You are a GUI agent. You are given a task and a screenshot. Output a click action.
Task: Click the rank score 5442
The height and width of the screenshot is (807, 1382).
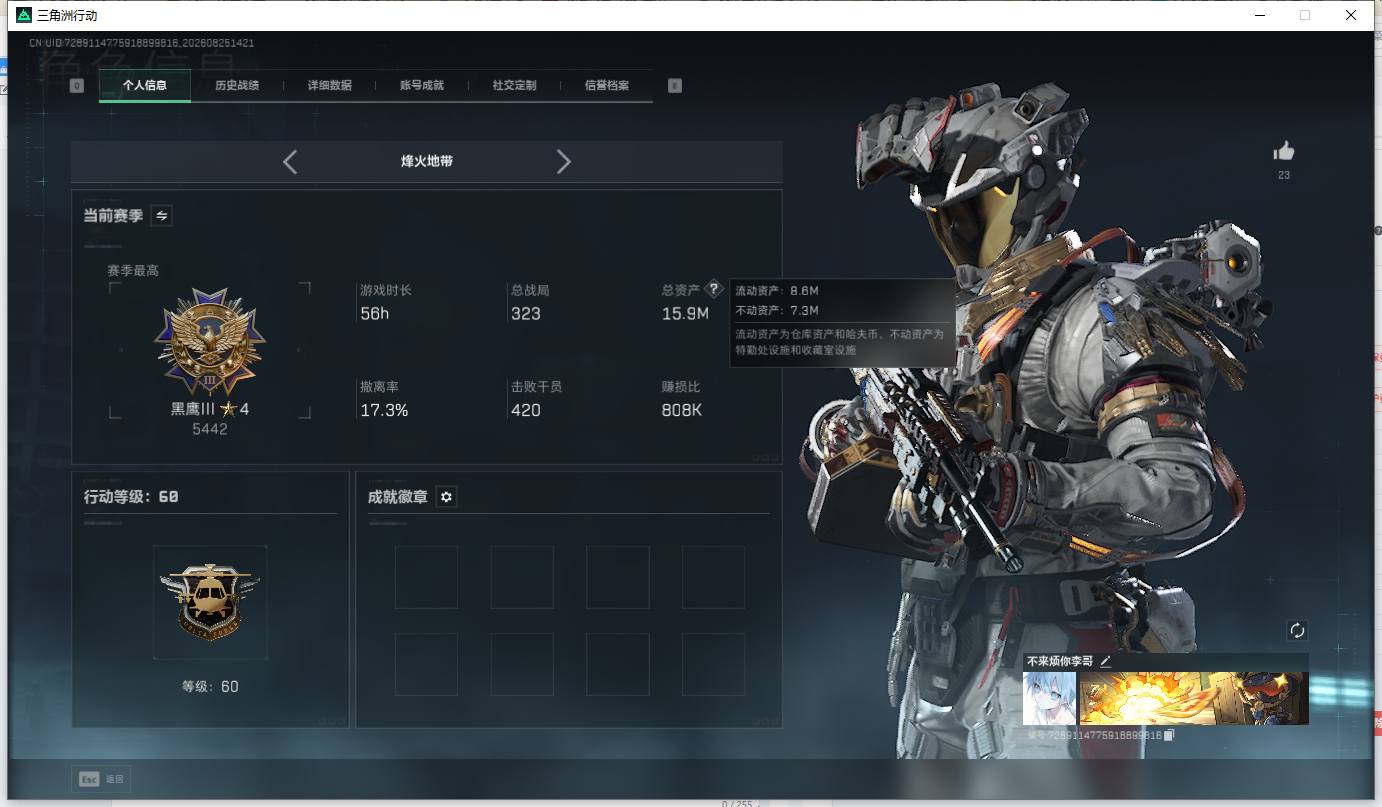[210, 429]
